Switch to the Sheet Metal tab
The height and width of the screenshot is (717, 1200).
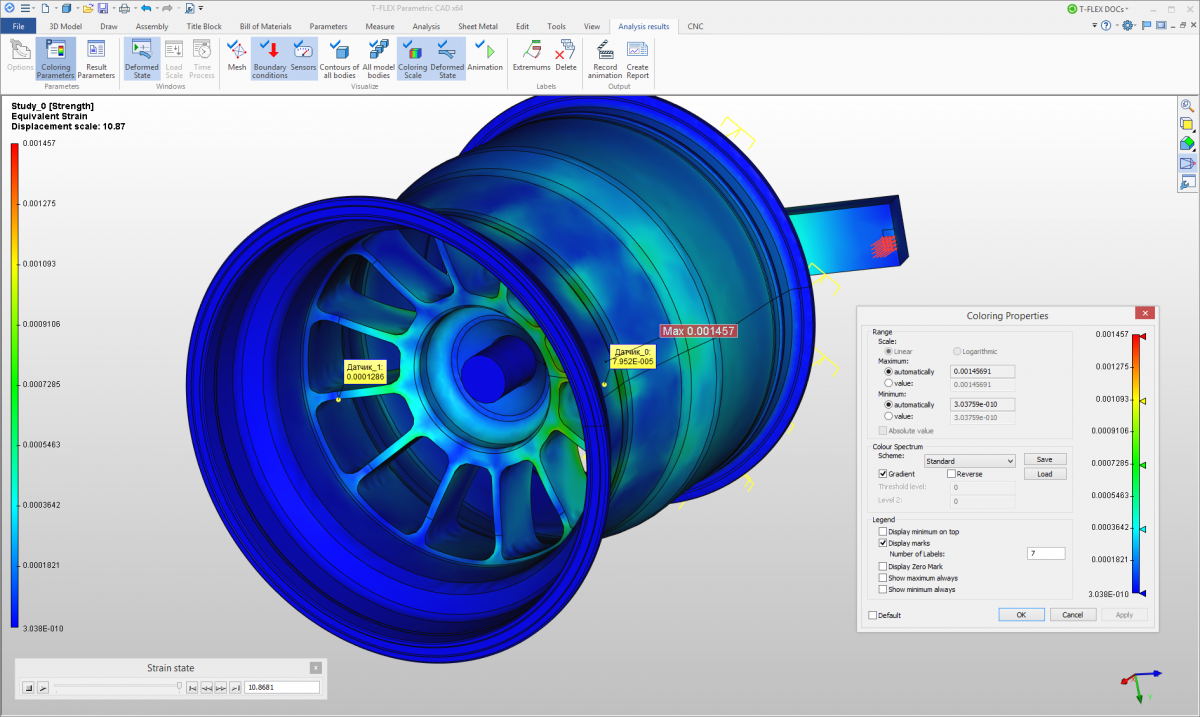pyautogui.click(x=478, y=26)
